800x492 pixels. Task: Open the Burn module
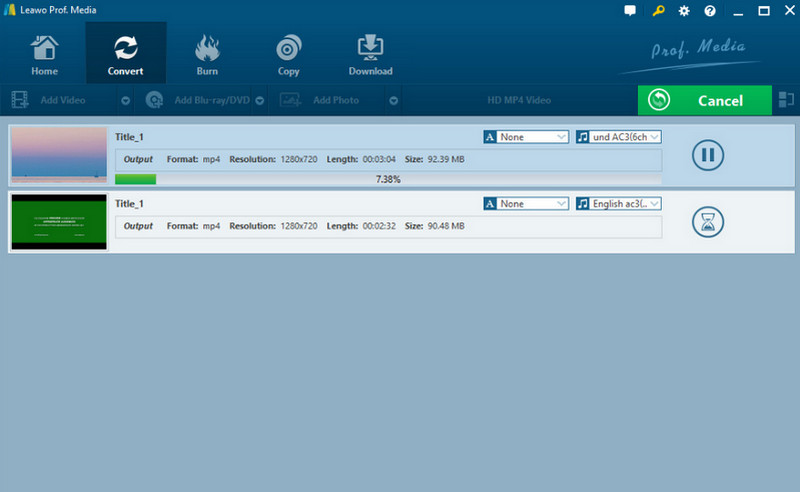click(207, 54)
